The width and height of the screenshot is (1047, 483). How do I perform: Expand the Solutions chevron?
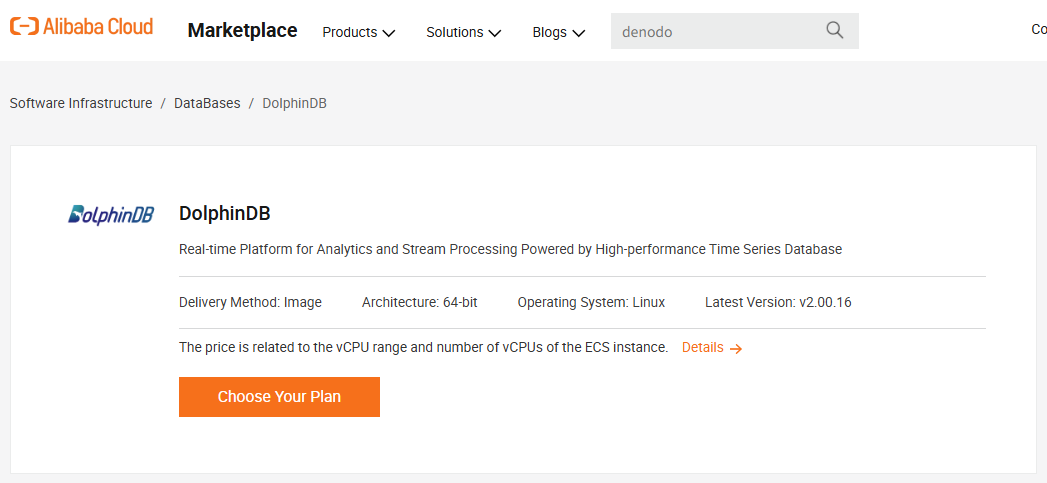495,33
